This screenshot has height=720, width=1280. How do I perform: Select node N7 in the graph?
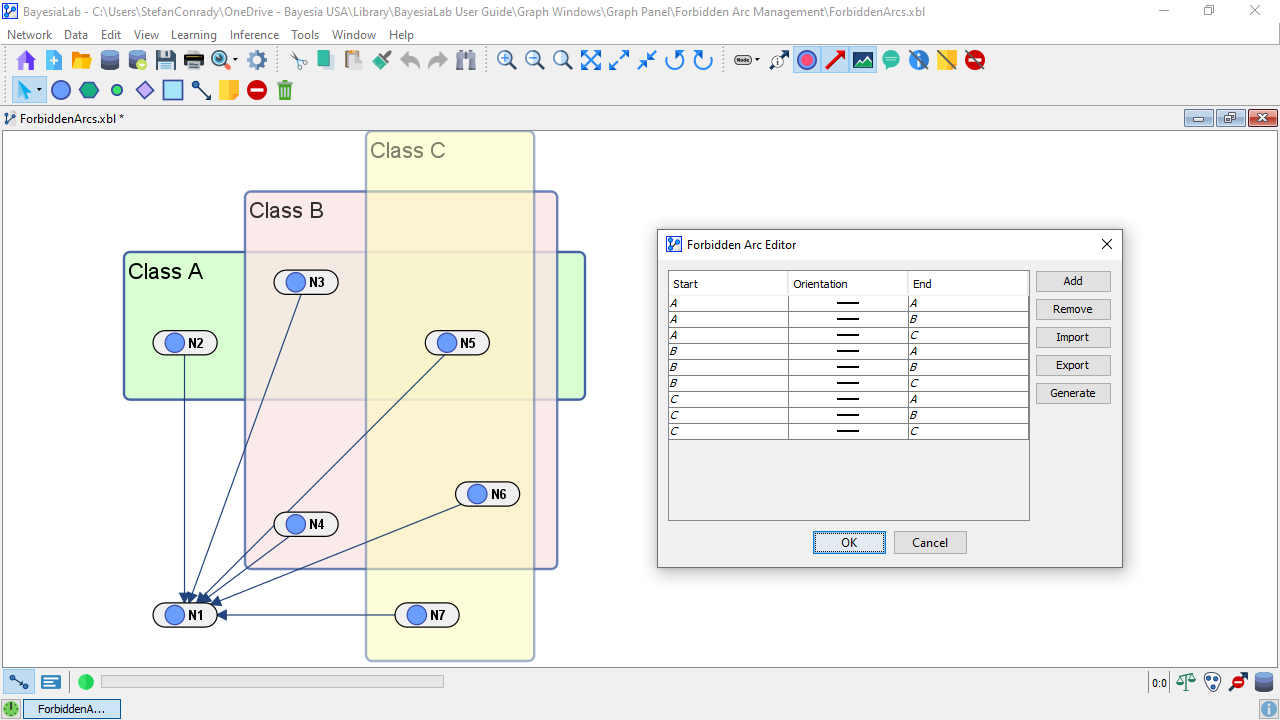[x=427, y=615]
